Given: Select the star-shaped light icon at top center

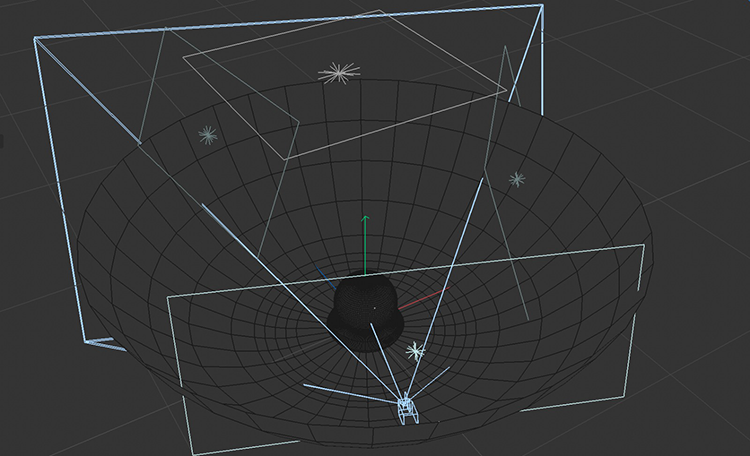Looking at the screenshot, I should (338, 72).
